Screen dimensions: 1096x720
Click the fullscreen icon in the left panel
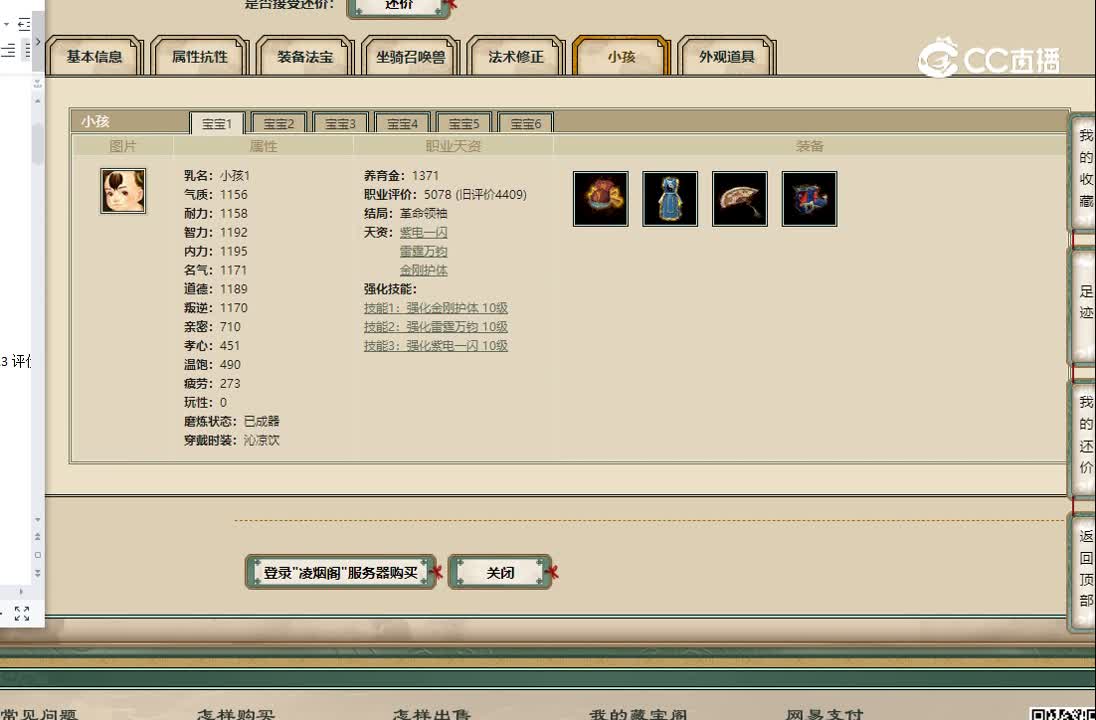pos(22,614)
